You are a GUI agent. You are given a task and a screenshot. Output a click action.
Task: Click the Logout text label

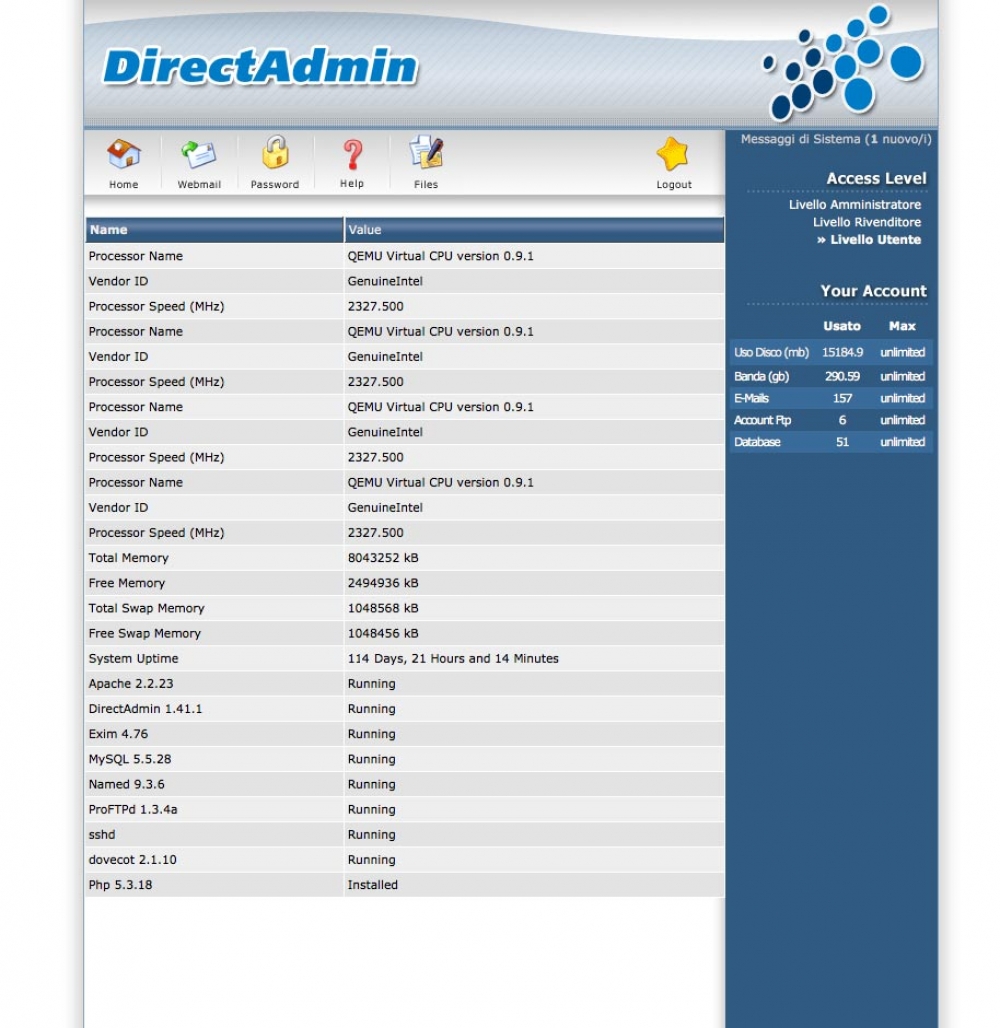tap(674, 185)
